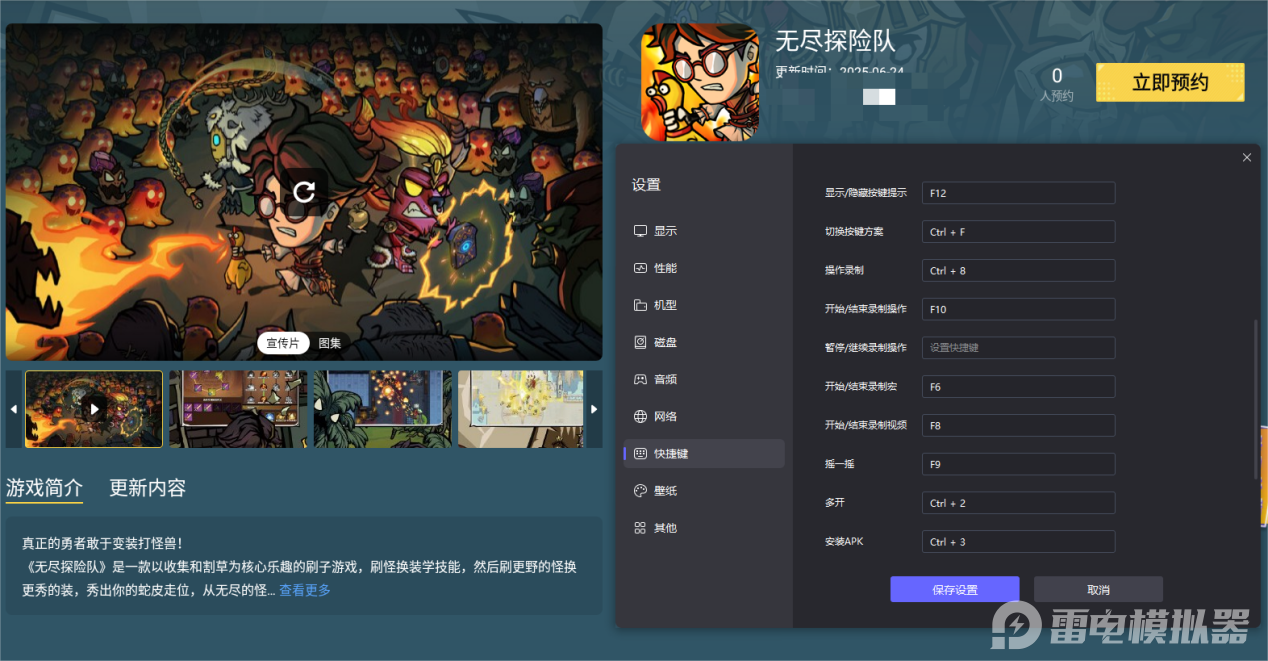Click the 0 人预约 reservation count
The image size is (1268, 661).
pyautogui.click(x=1057, y=84)
